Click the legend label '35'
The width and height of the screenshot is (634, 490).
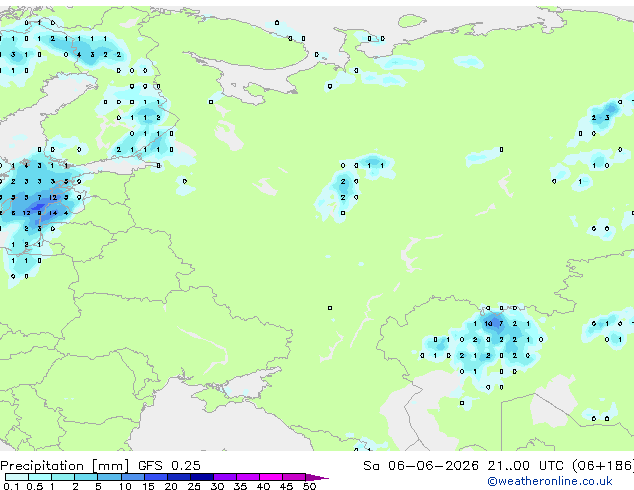click(x=240, y=486)
